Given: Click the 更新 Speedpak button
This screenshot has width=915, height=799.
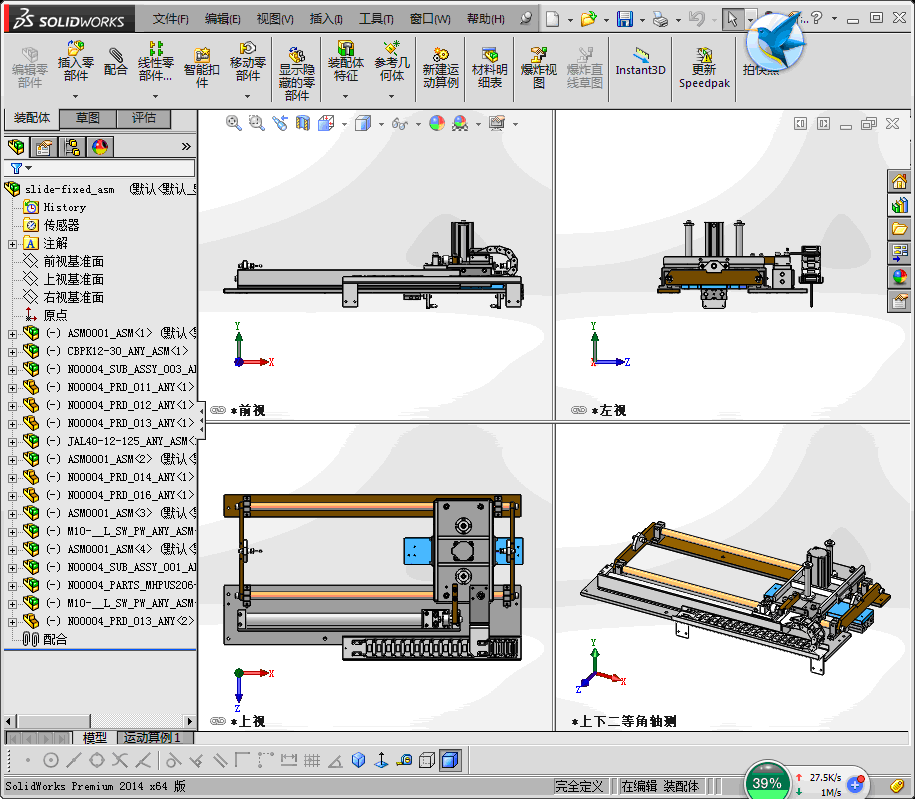Looking at the screenshot, I should pyautogui.click(x=704, y=66).
